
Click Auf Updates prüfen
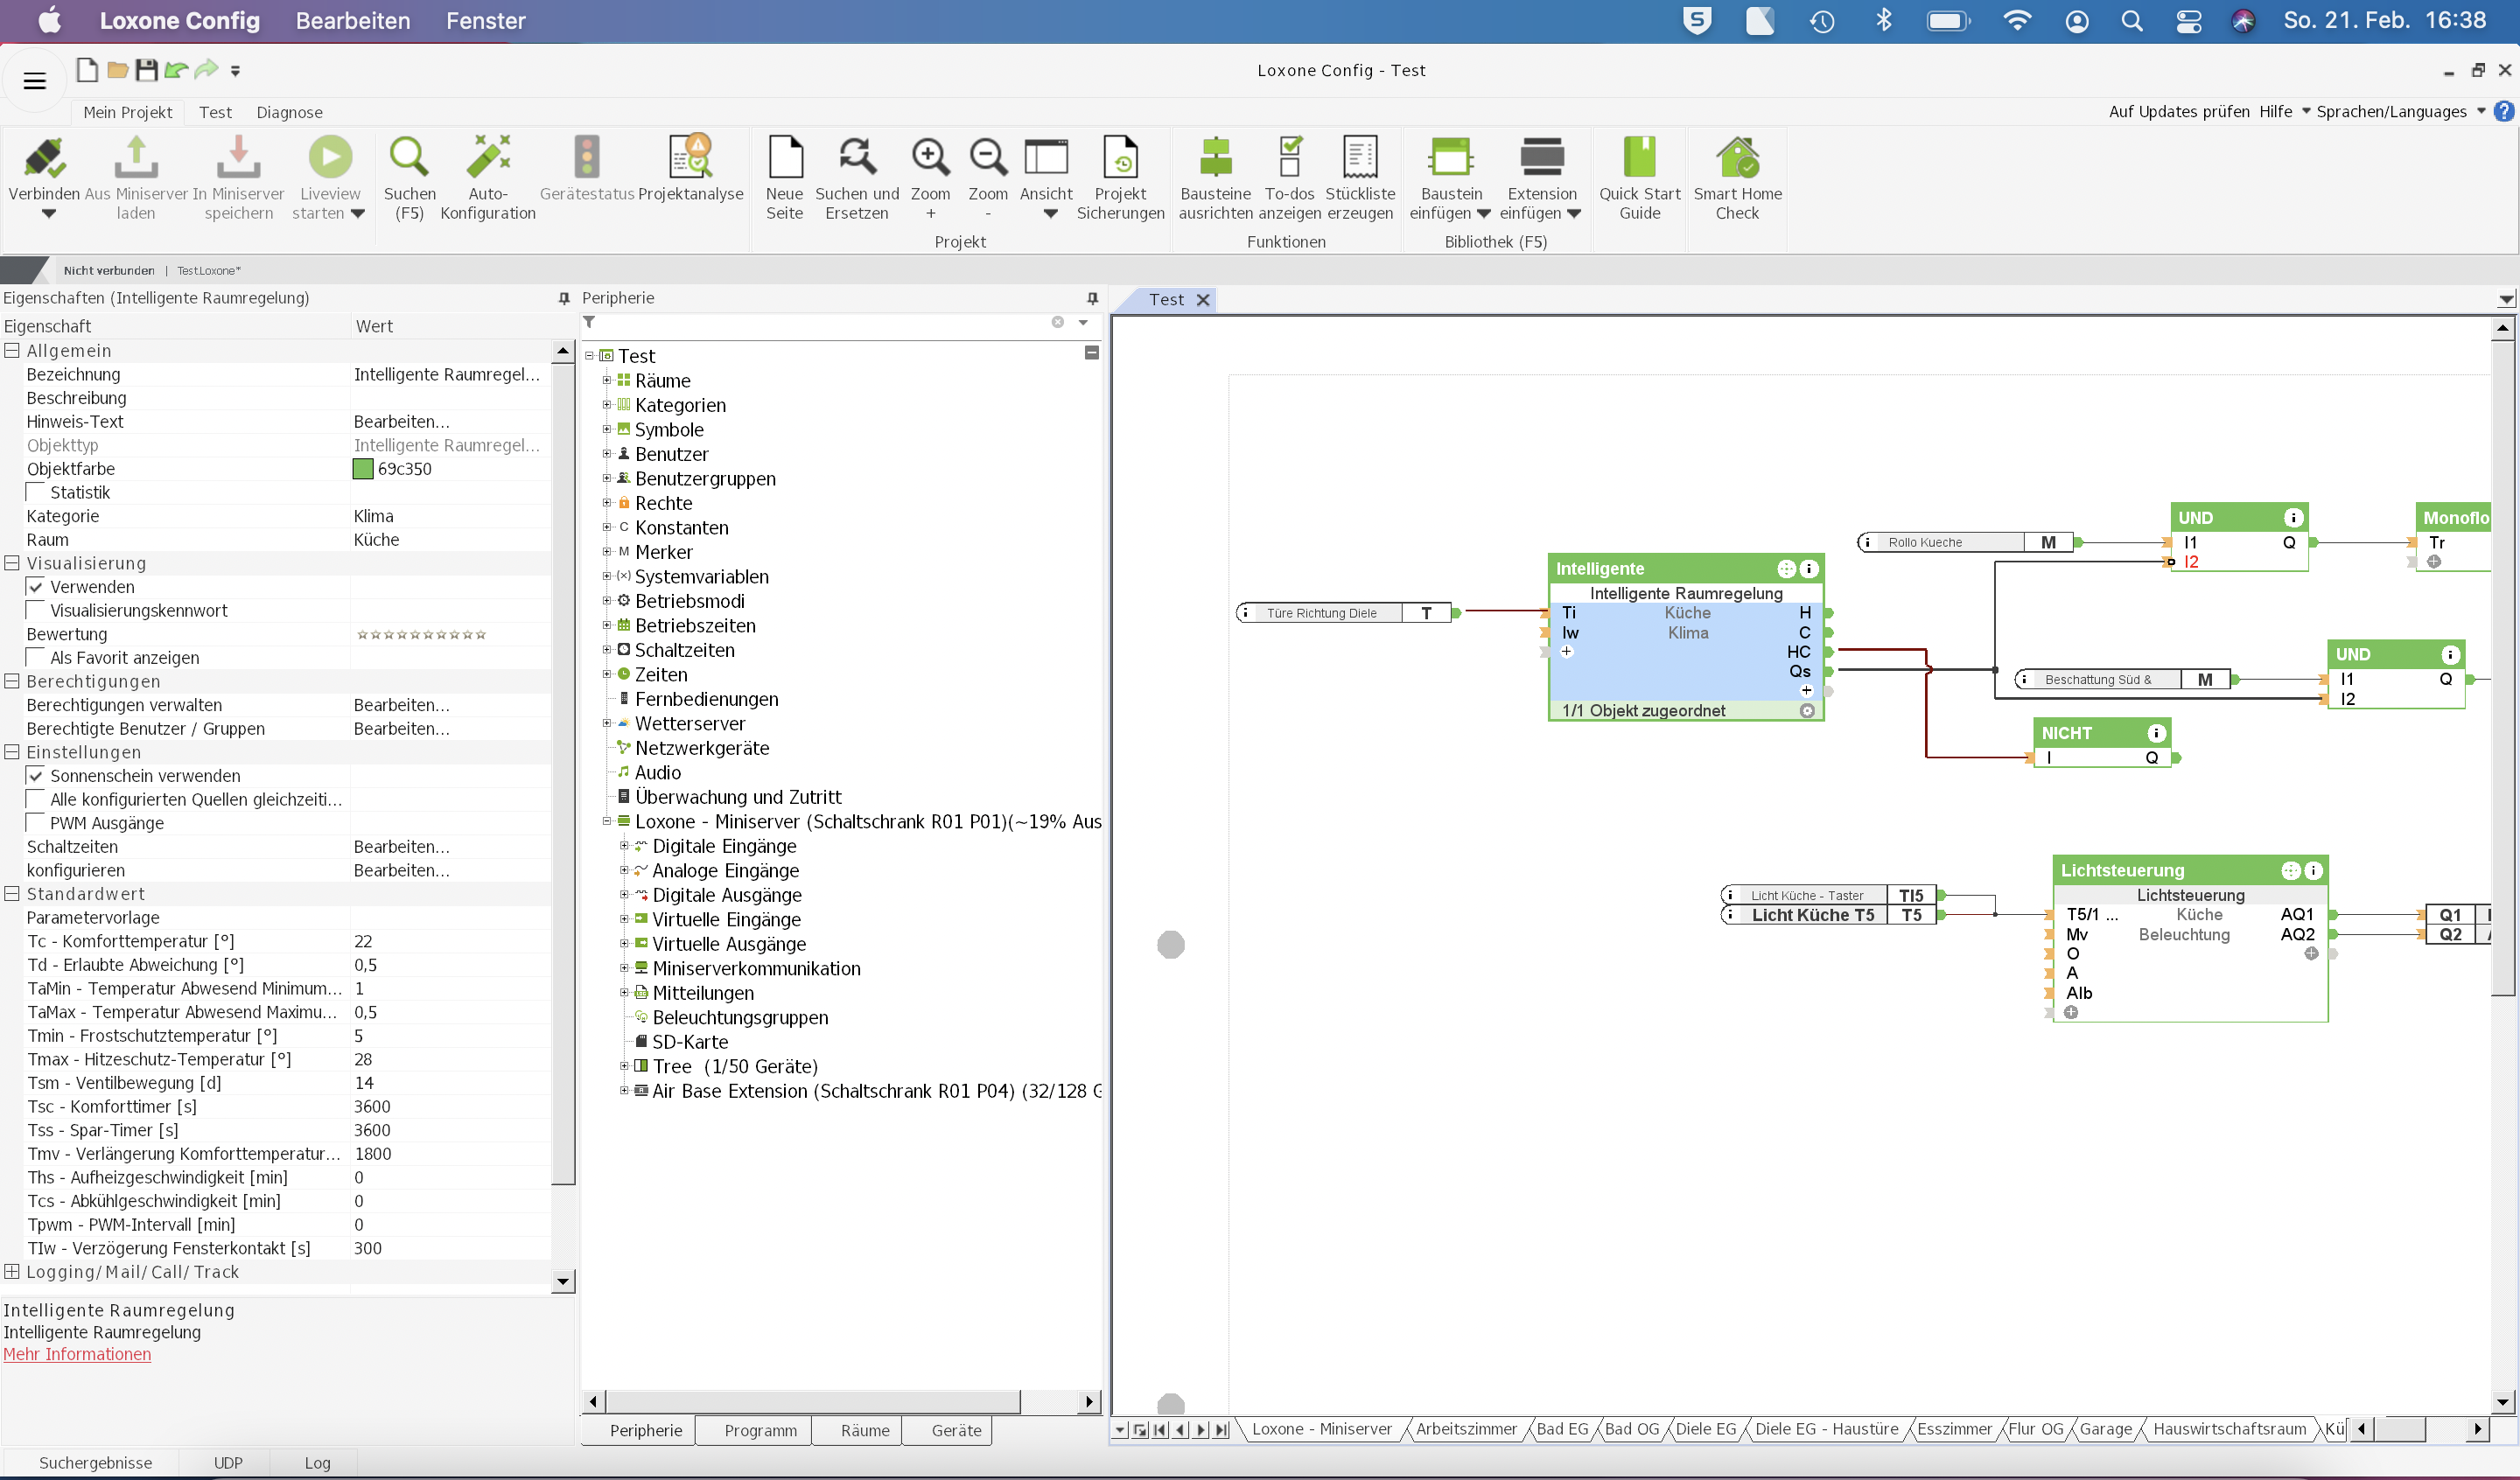(2178, 112)
